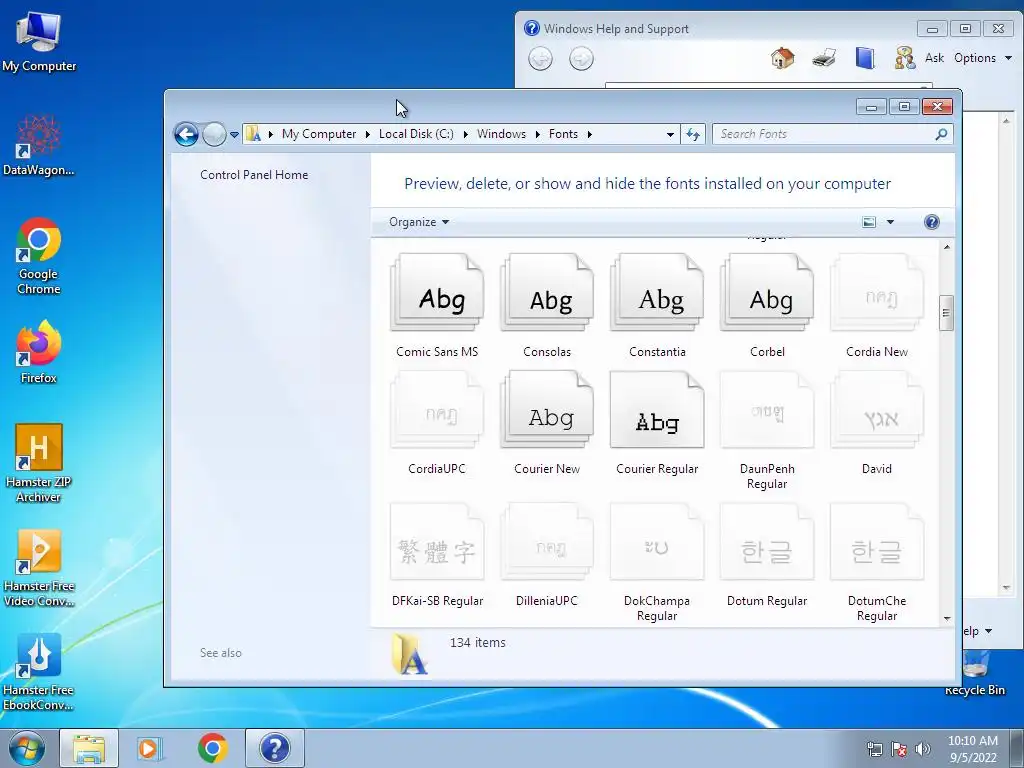The height and width of the screenshot is (768, 1024).
Task: Click the scroll up arrow of font list
Action: [946, 247]
